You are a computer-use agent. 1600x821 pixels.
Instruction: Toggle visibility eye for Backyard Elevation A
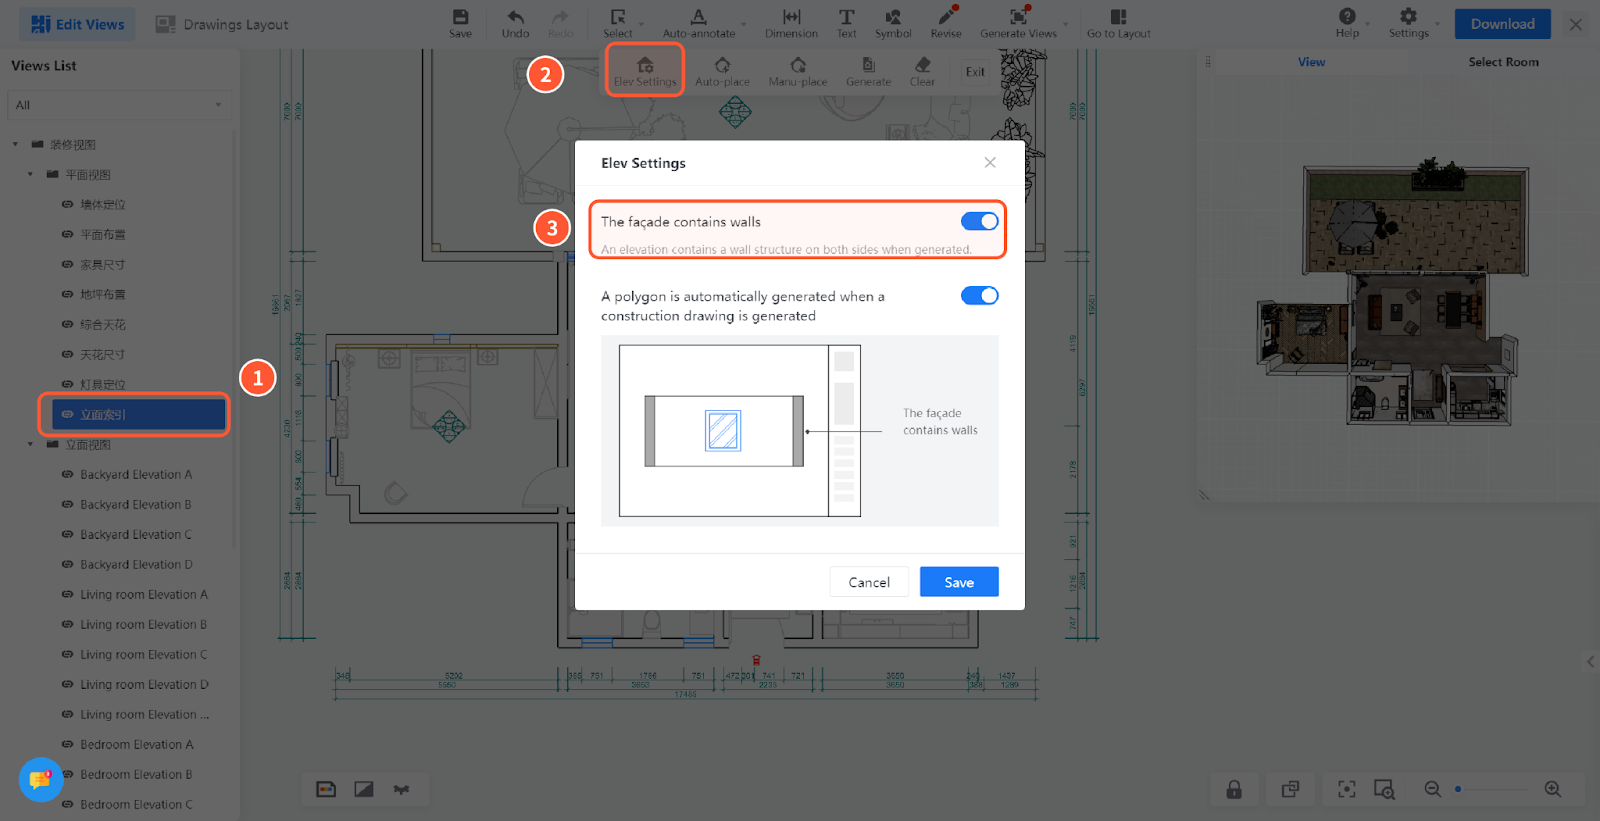[x=67, y=475]
